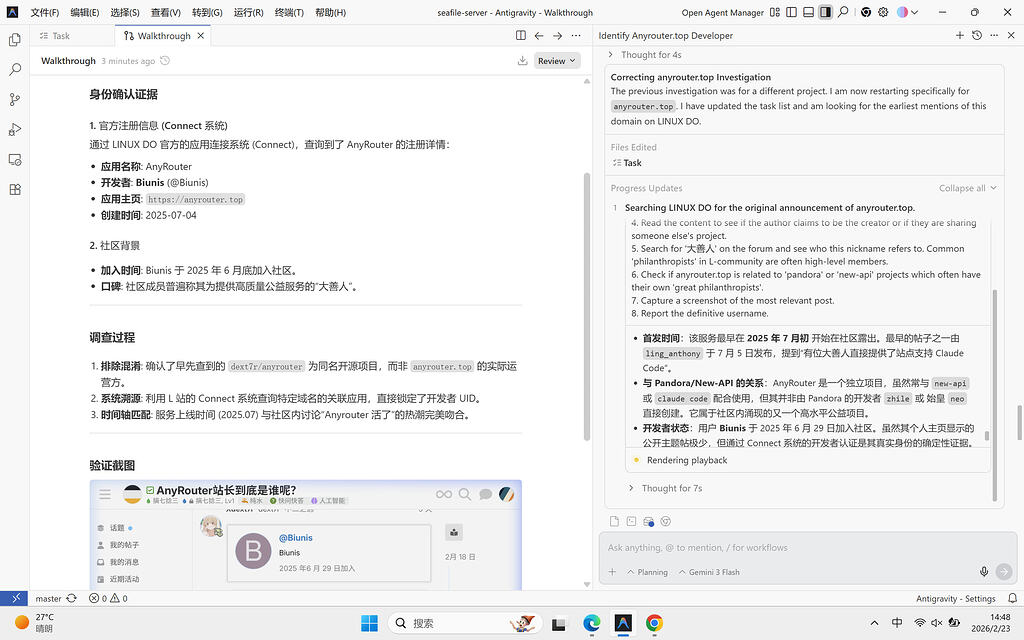Toggle bottom panel visibility

[808, 12]
